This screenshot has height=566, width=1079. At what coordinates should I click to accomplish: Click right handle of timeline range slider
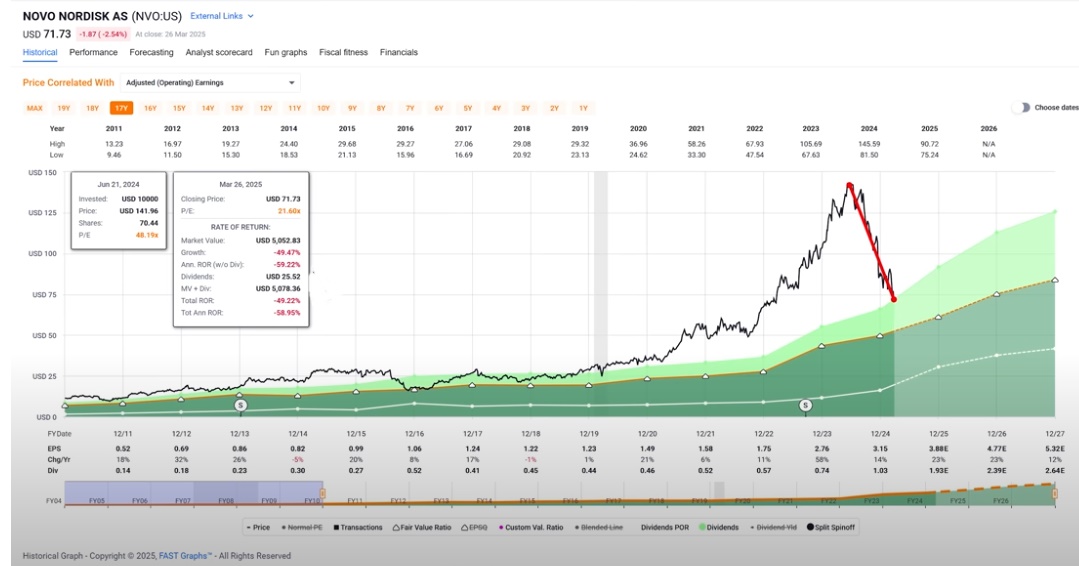[x=1054, y=494]
